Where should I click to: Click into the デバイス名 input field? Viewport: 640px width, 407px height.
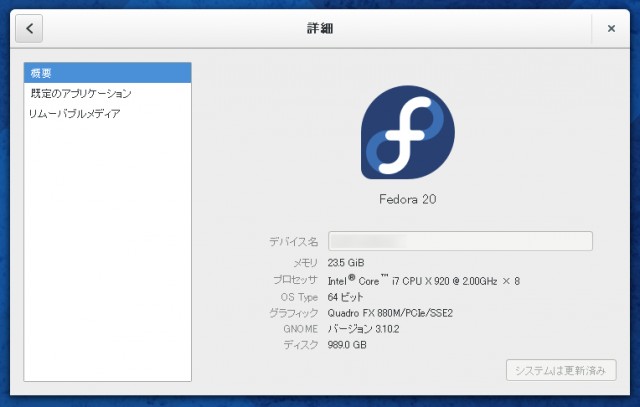coord(460,241)
